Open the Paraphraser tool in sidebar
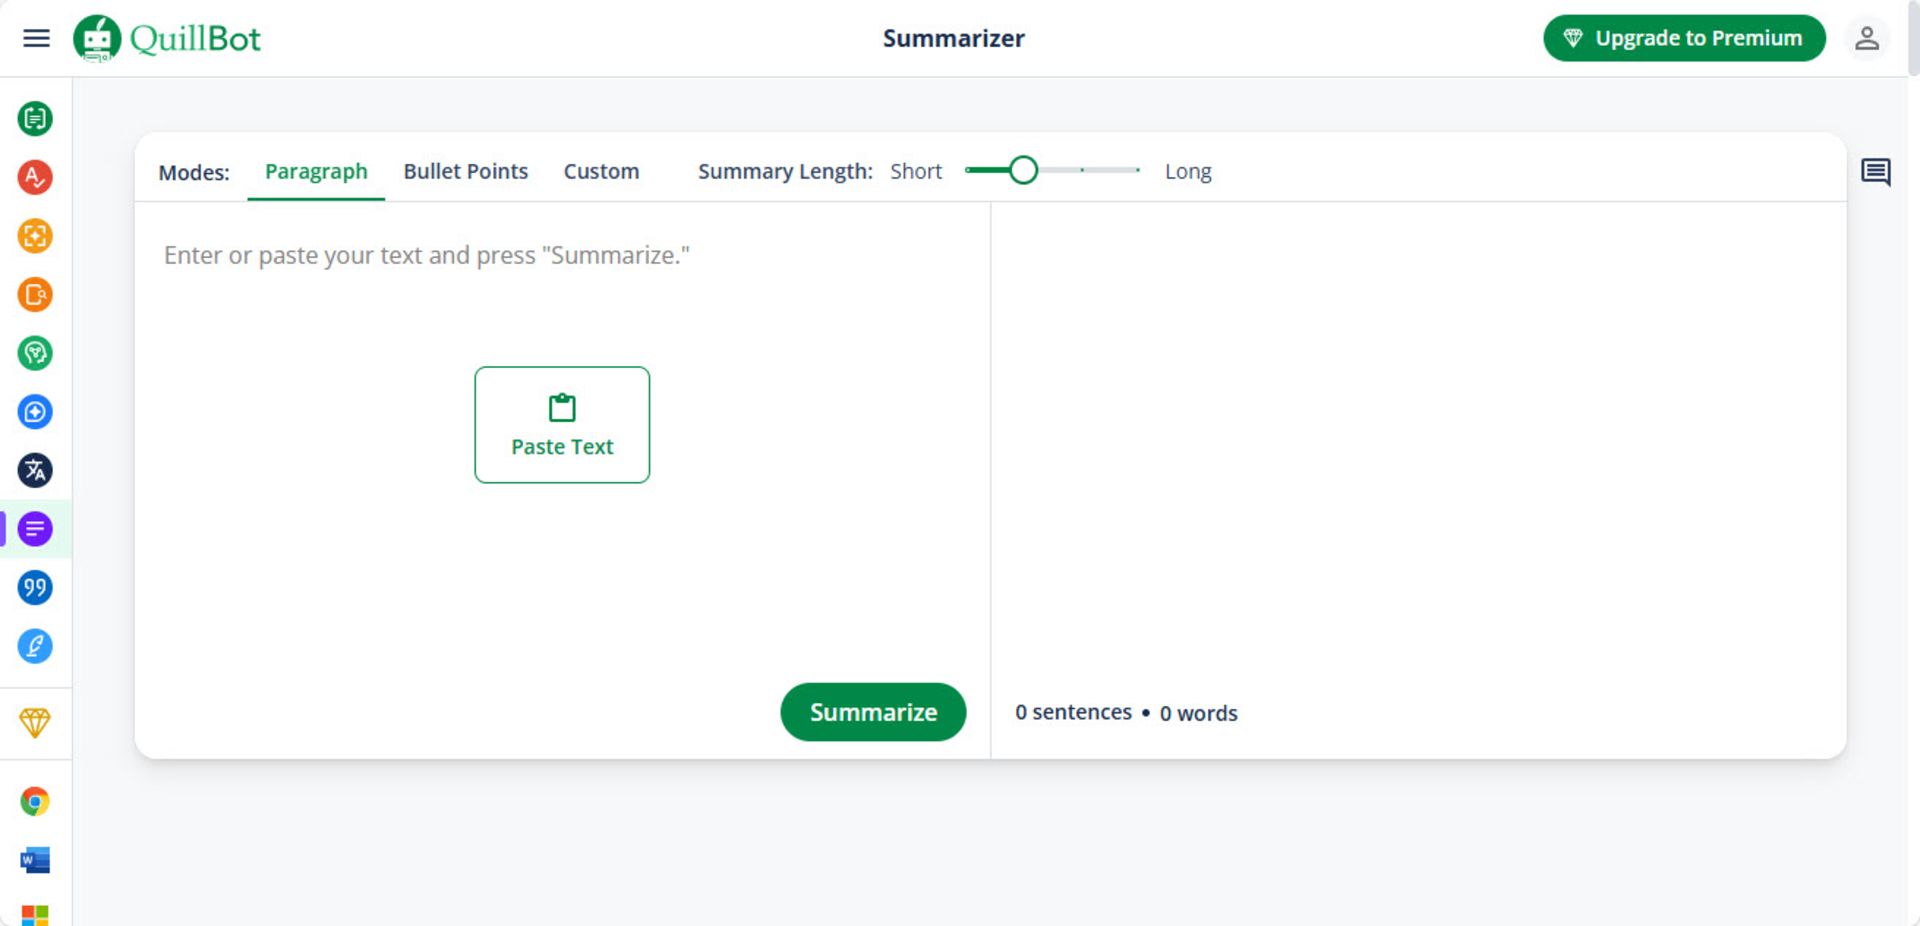Screen dimensions: 1920x926 (35, 119)
